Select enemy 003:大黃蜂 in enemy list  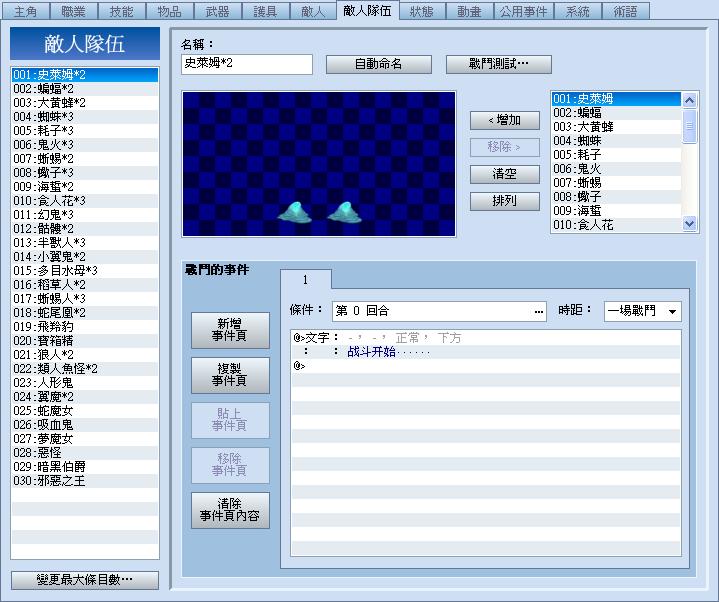tap(616, 127)
